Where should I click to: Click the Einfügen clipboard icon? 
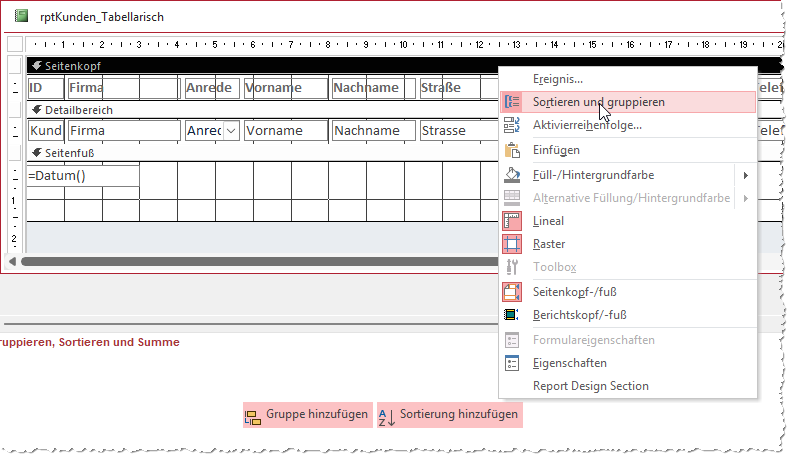[512, 150]
